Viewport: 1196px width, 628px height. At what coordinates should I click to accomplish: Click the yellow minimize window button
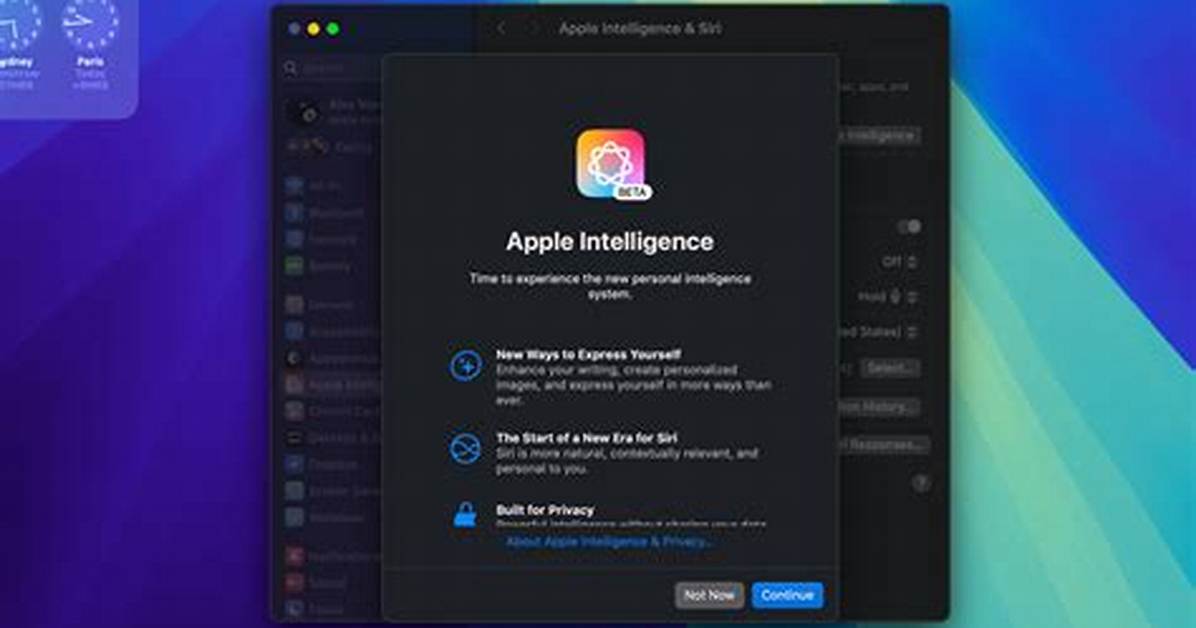(313, 29)
